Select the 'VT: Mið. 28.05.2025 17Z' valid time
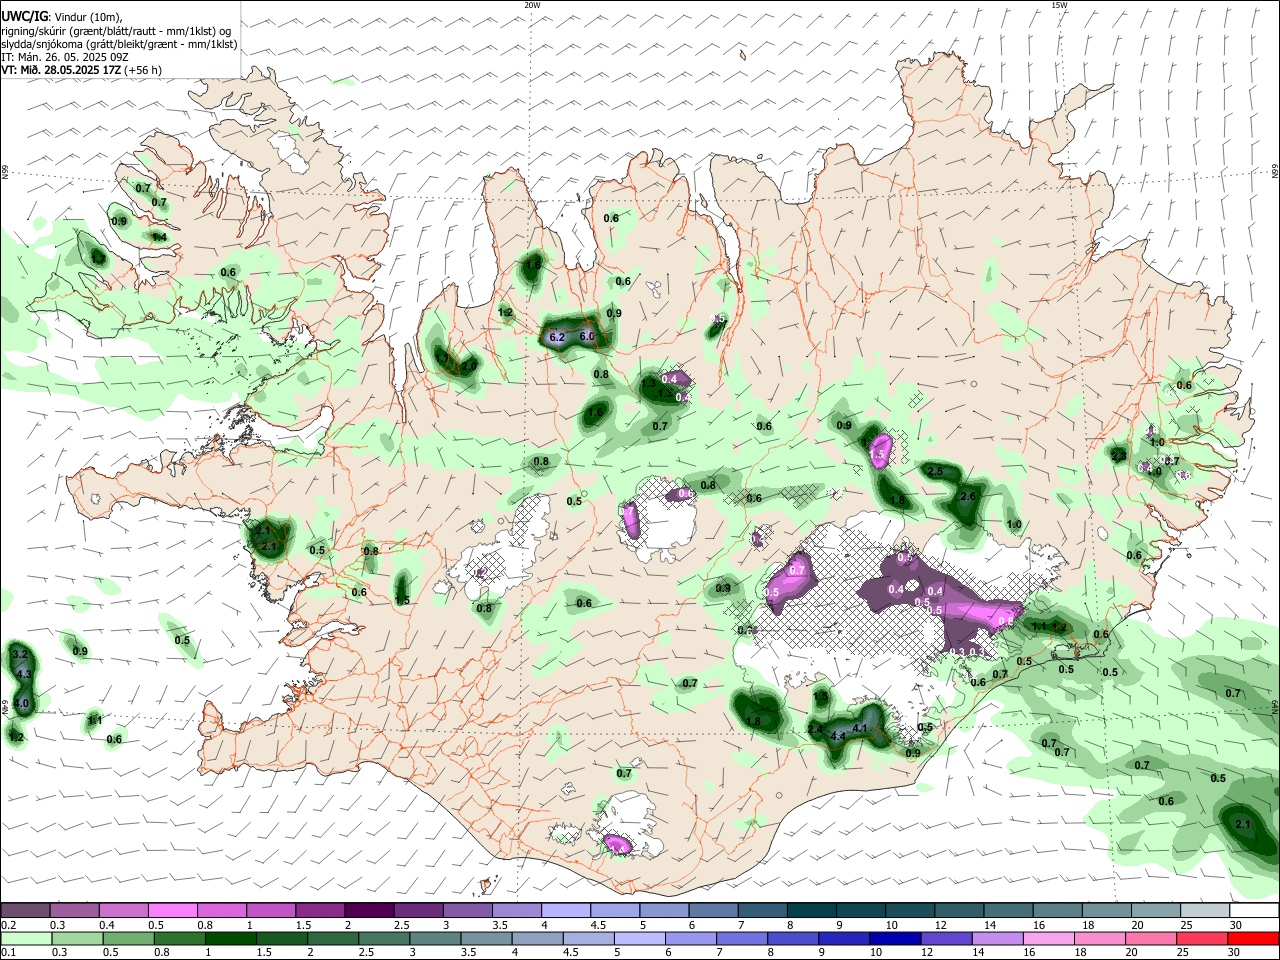 pyautogui.click(x=61, y=70)
